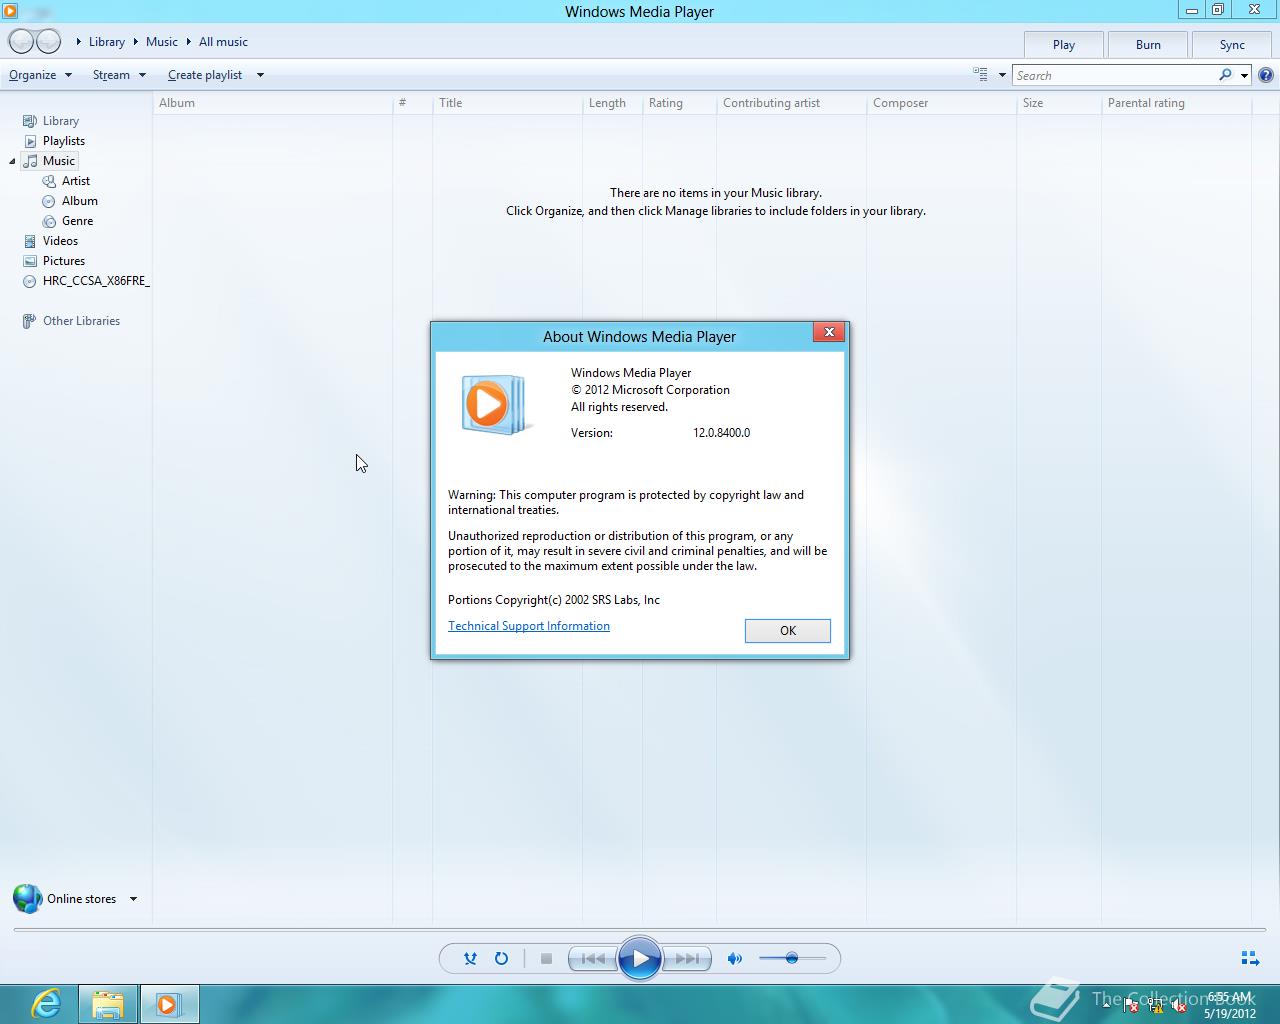1280x1024 pixels.
Task: Select Pictures in the navigation pane
Action: pyautogui.click(x=63, y=261)
